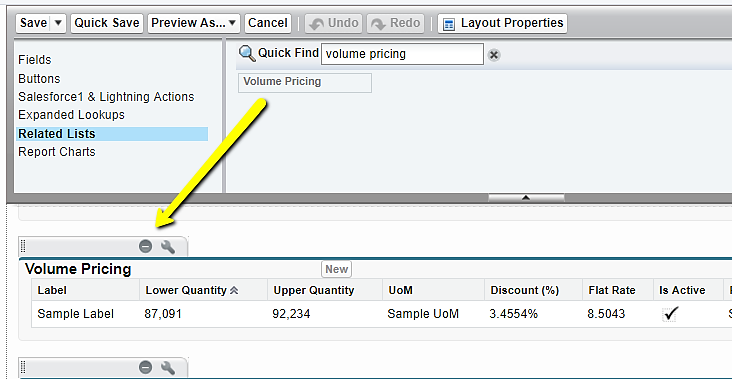Image resolution: width=732 pixels, height=379 pixels.
Task: Select Fields in the palette list
Action: [x=35, y=60]
